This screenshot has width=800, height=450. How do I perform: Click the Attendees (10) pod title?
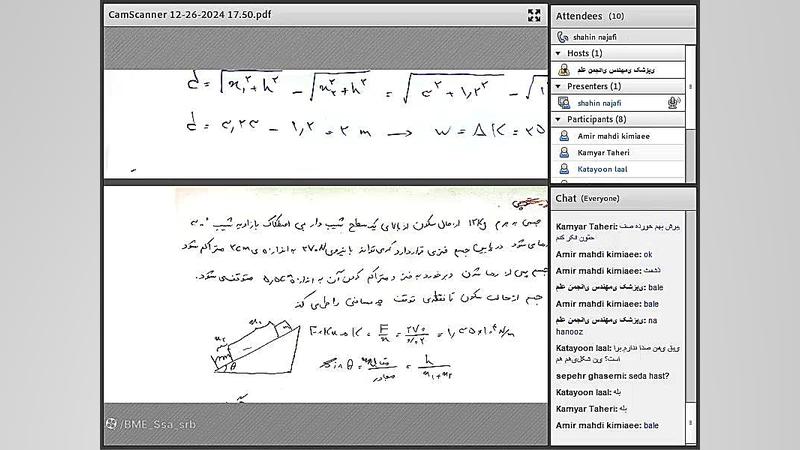pos(590,16)
